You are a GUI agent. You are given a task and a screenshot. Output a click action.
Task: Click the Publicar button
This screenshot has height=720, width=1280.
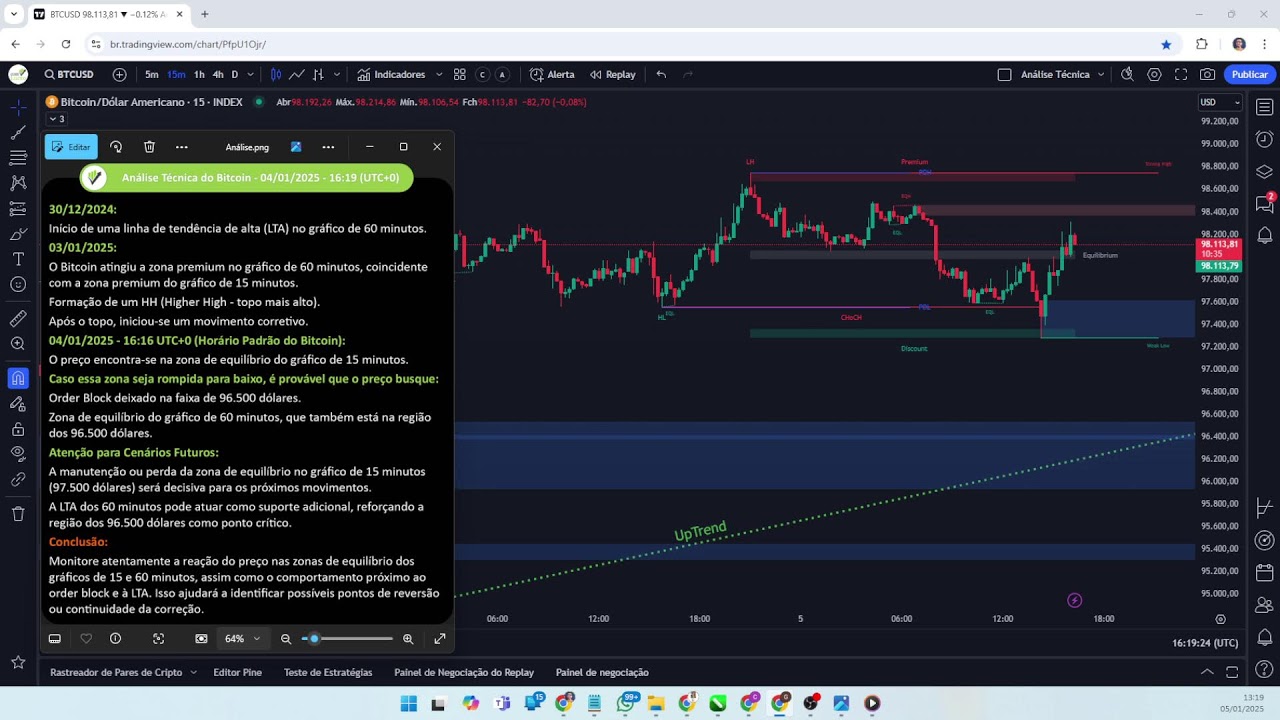click(x=1249, y=74)
